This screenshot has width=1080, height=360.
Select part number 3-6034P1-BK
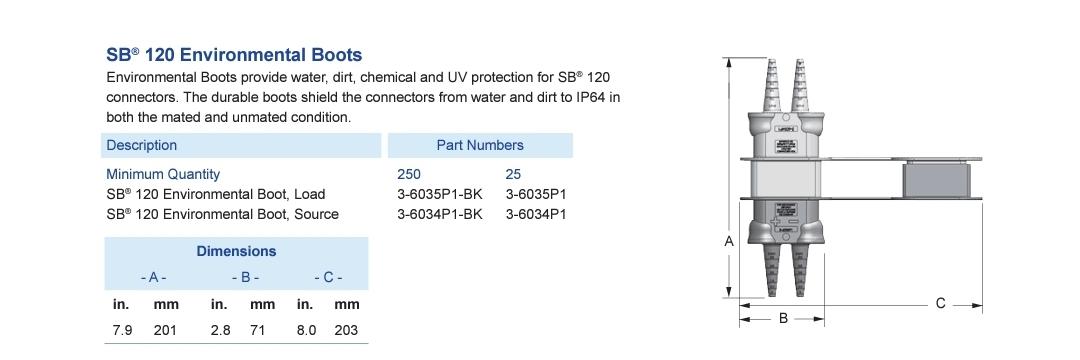tap(439, 214)
